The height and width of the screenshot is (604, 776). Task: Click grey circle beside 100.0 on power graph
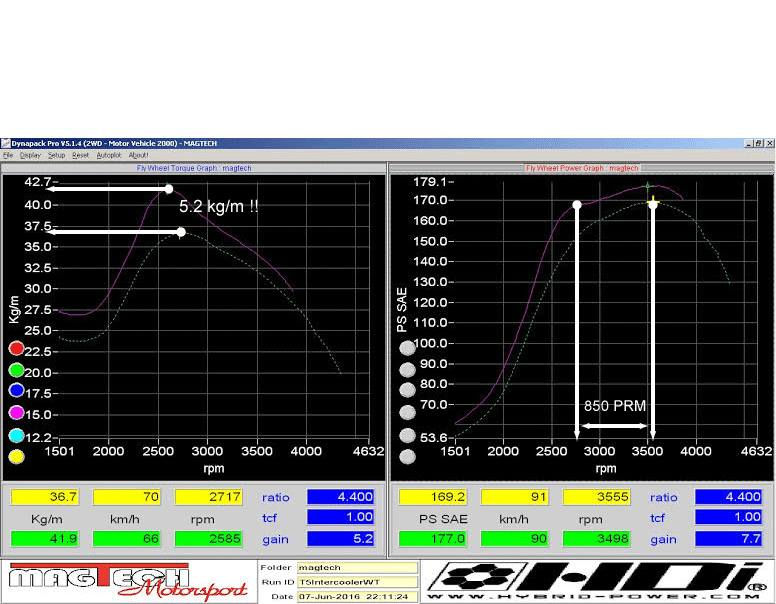tap(407, 349)
